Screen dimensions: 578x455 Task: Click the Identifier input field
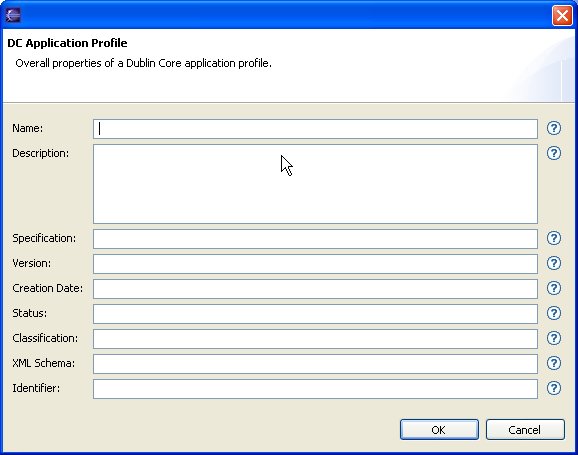tap(315, 389)
